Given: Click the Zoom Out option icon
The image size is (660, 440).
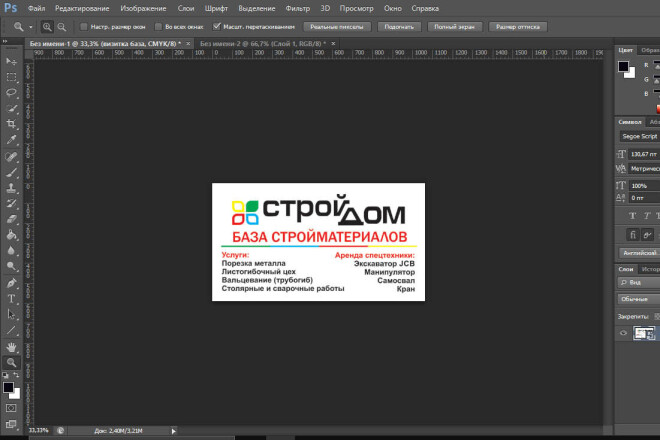Looking at the screenshot, I should (x=62, y=27).
